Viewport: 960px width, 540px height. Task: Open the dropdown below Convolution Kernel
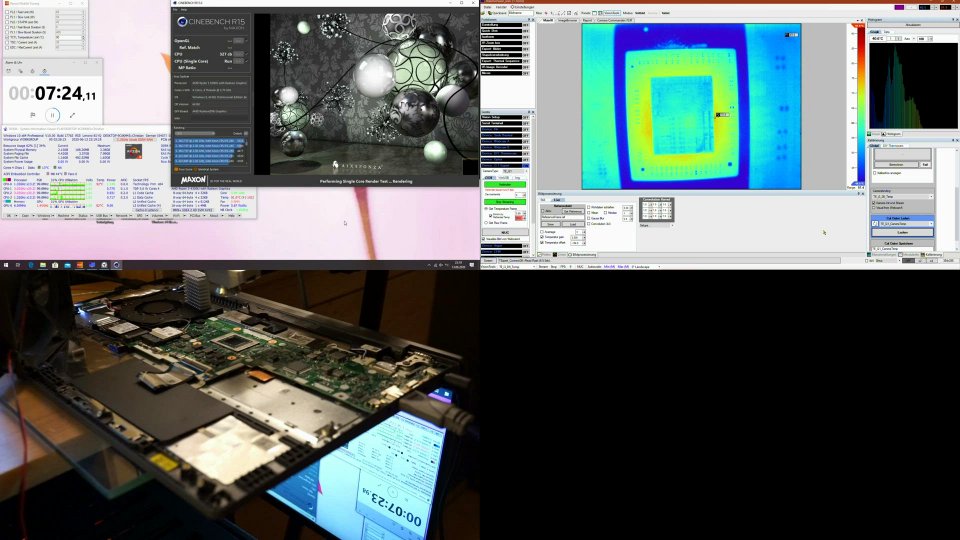coord(657,225)
